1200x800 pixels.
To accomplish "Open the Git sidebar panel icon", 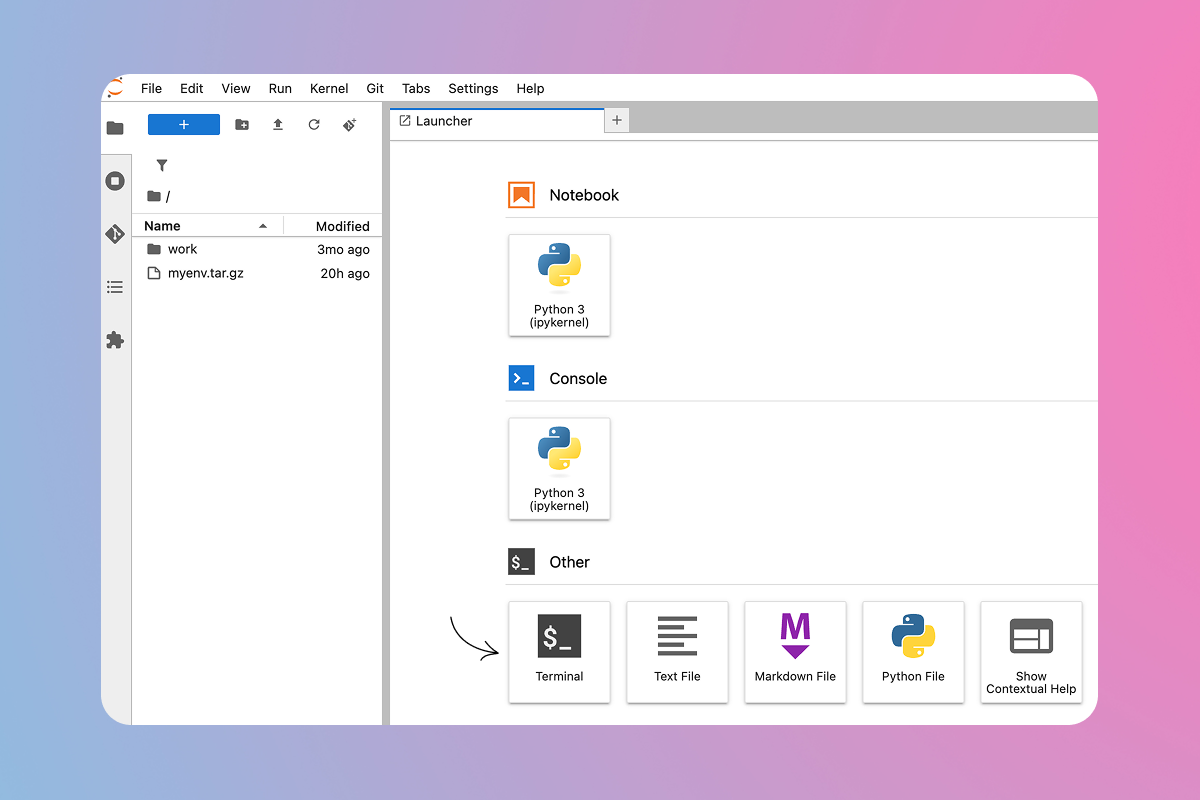I will [115, 234].
